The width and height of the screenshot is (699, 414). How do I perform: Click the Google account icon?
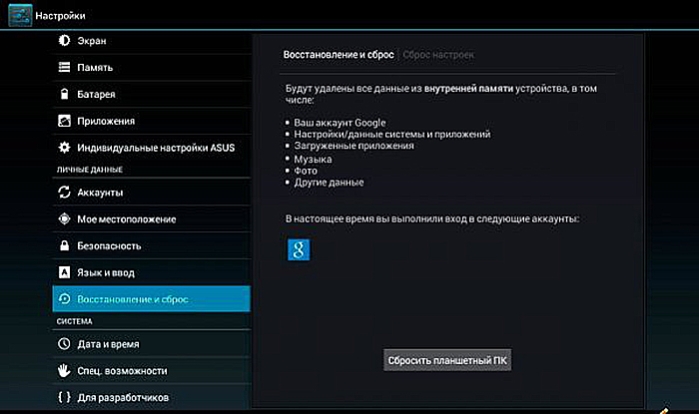click(x=298, y=250)
